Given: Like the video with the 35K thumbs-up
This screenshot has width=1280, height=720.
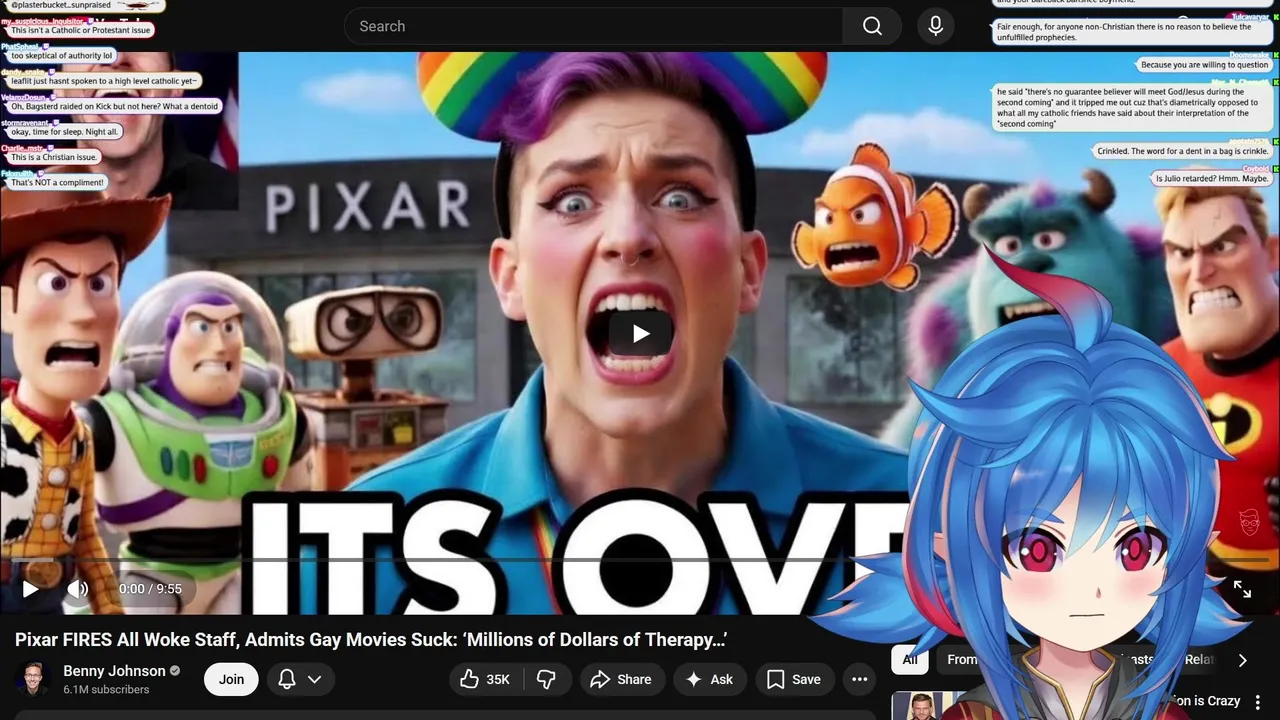Looking at the screenshot, I should point(485,679).
